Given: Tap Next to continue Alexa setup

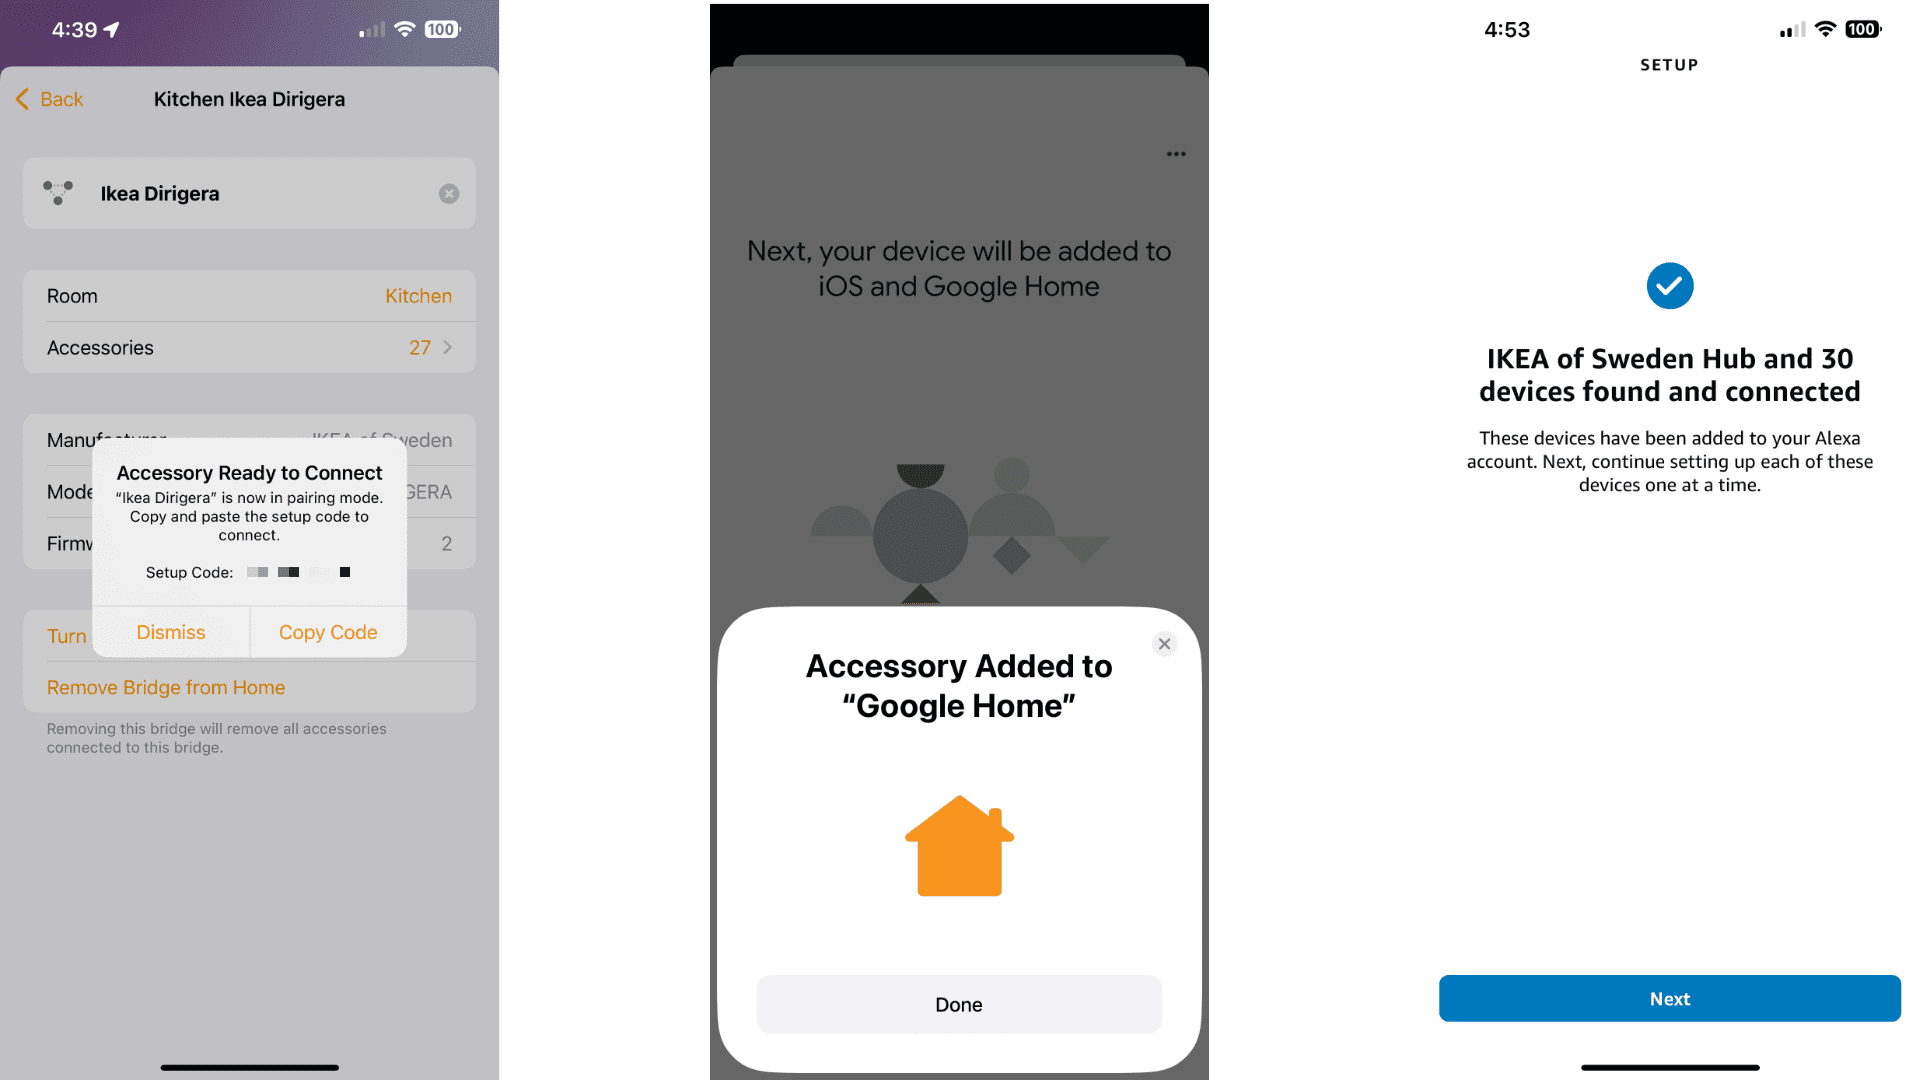Looking at the screenshot, I should click(x=1667, y=998).
